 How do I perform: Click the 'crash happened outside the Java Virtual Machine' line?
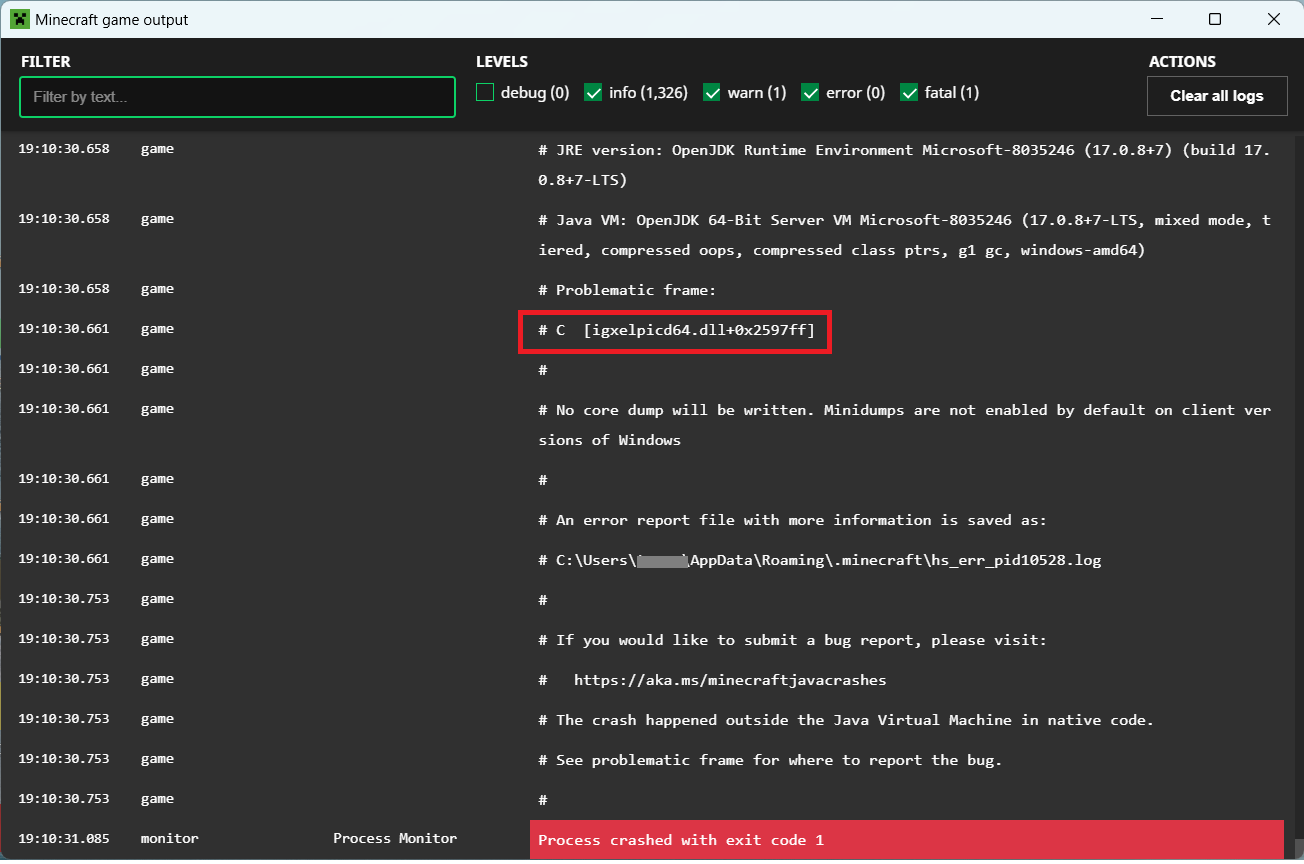point(846,720)
